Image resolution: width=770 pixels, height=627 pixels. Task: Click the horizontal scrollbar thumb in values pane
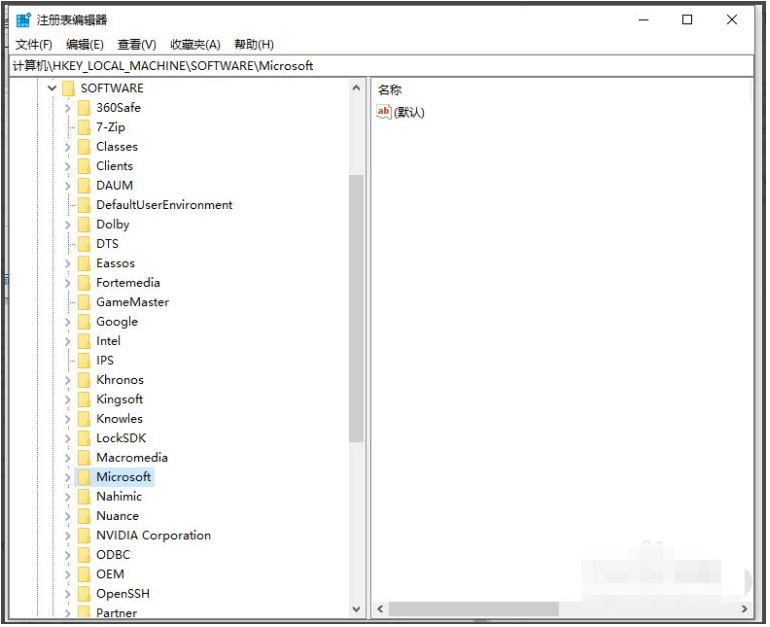click(x=473, y=608)
